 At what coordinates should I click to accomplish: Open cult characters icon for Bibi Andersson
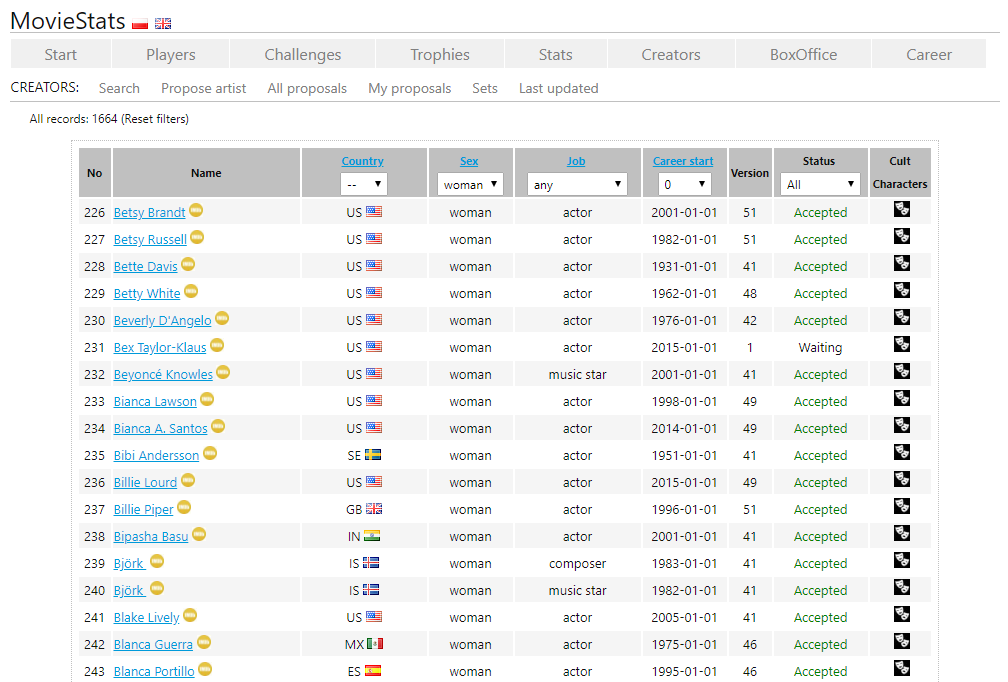tap(901, 452)
